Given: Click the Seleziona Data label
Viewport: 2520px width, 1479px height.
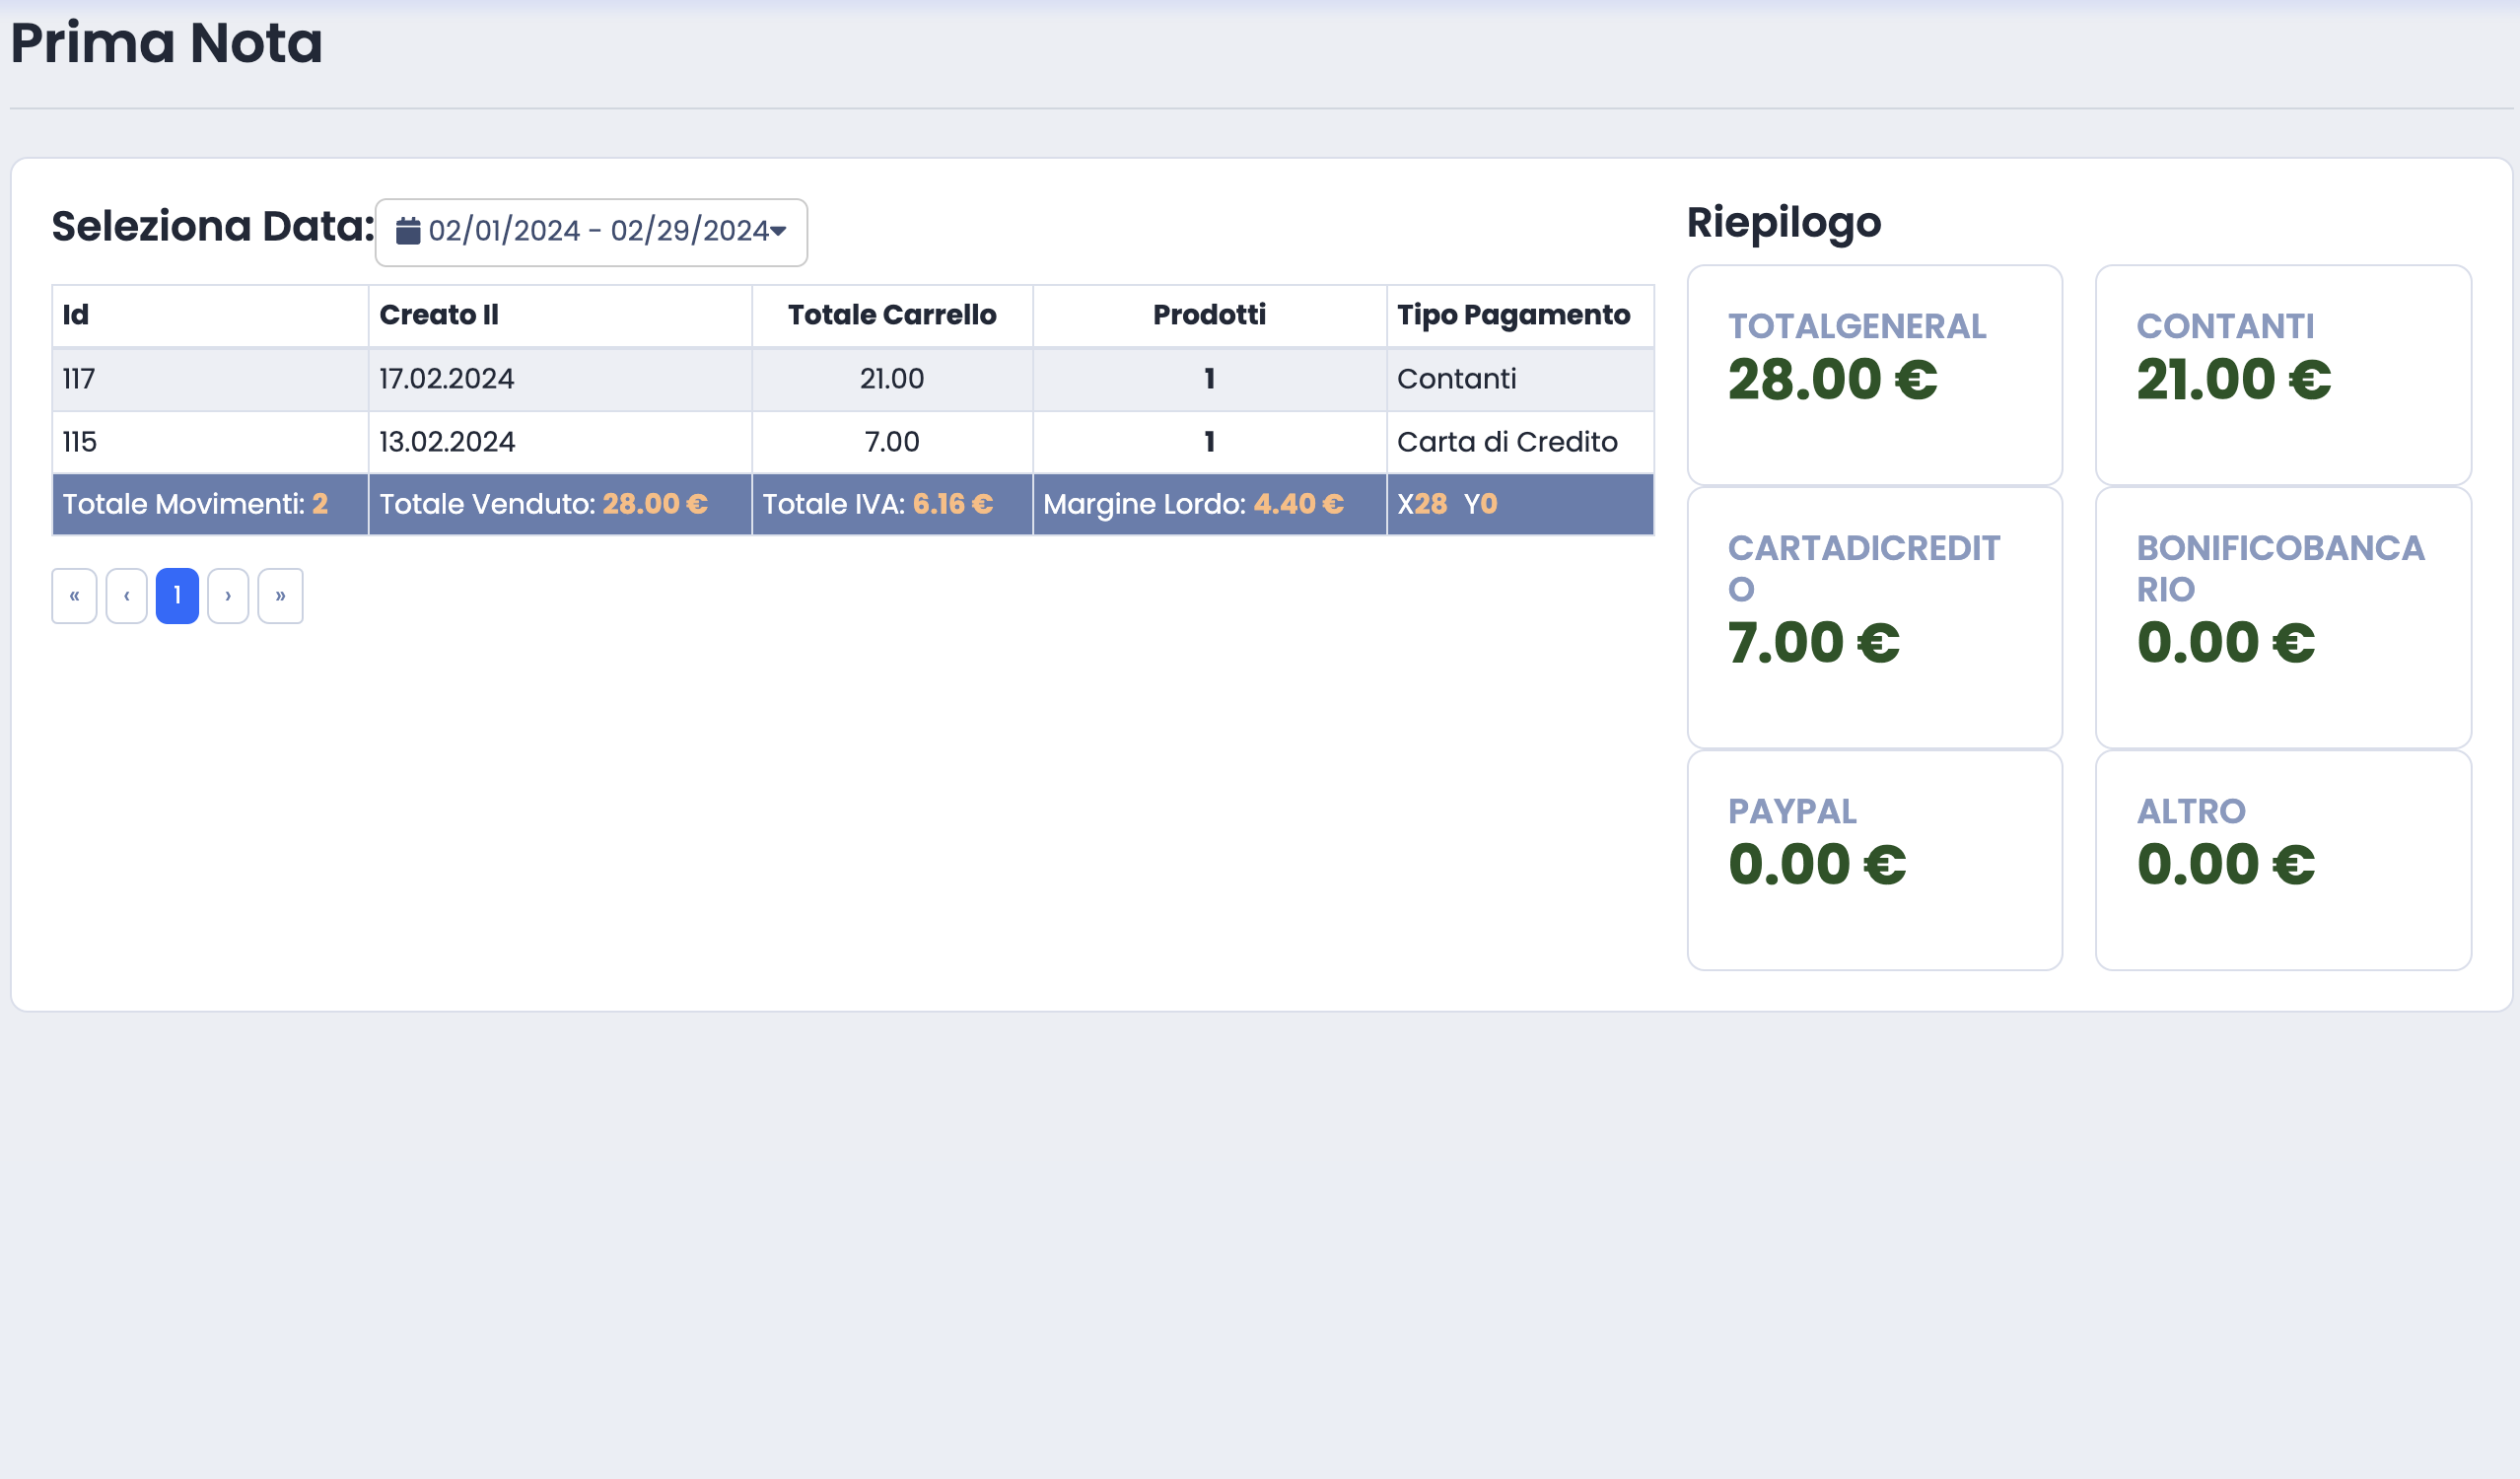Looking at the screenshot, I should pos(213,226).
